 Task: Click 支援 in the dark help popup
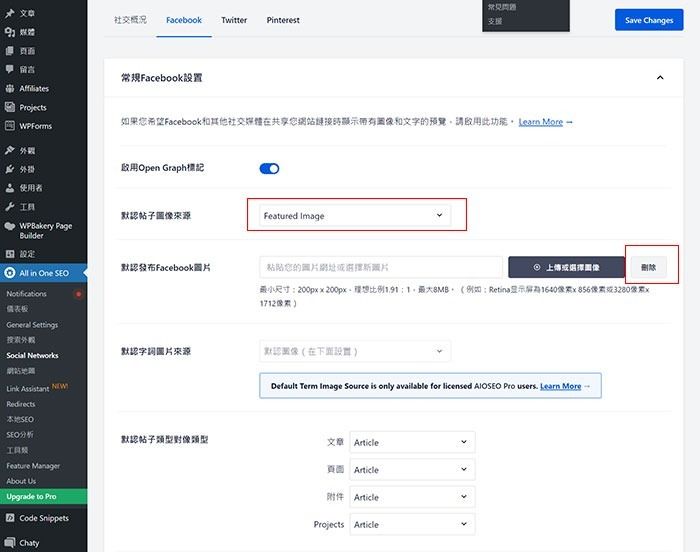pyautogui.click(x=495, y=21)
